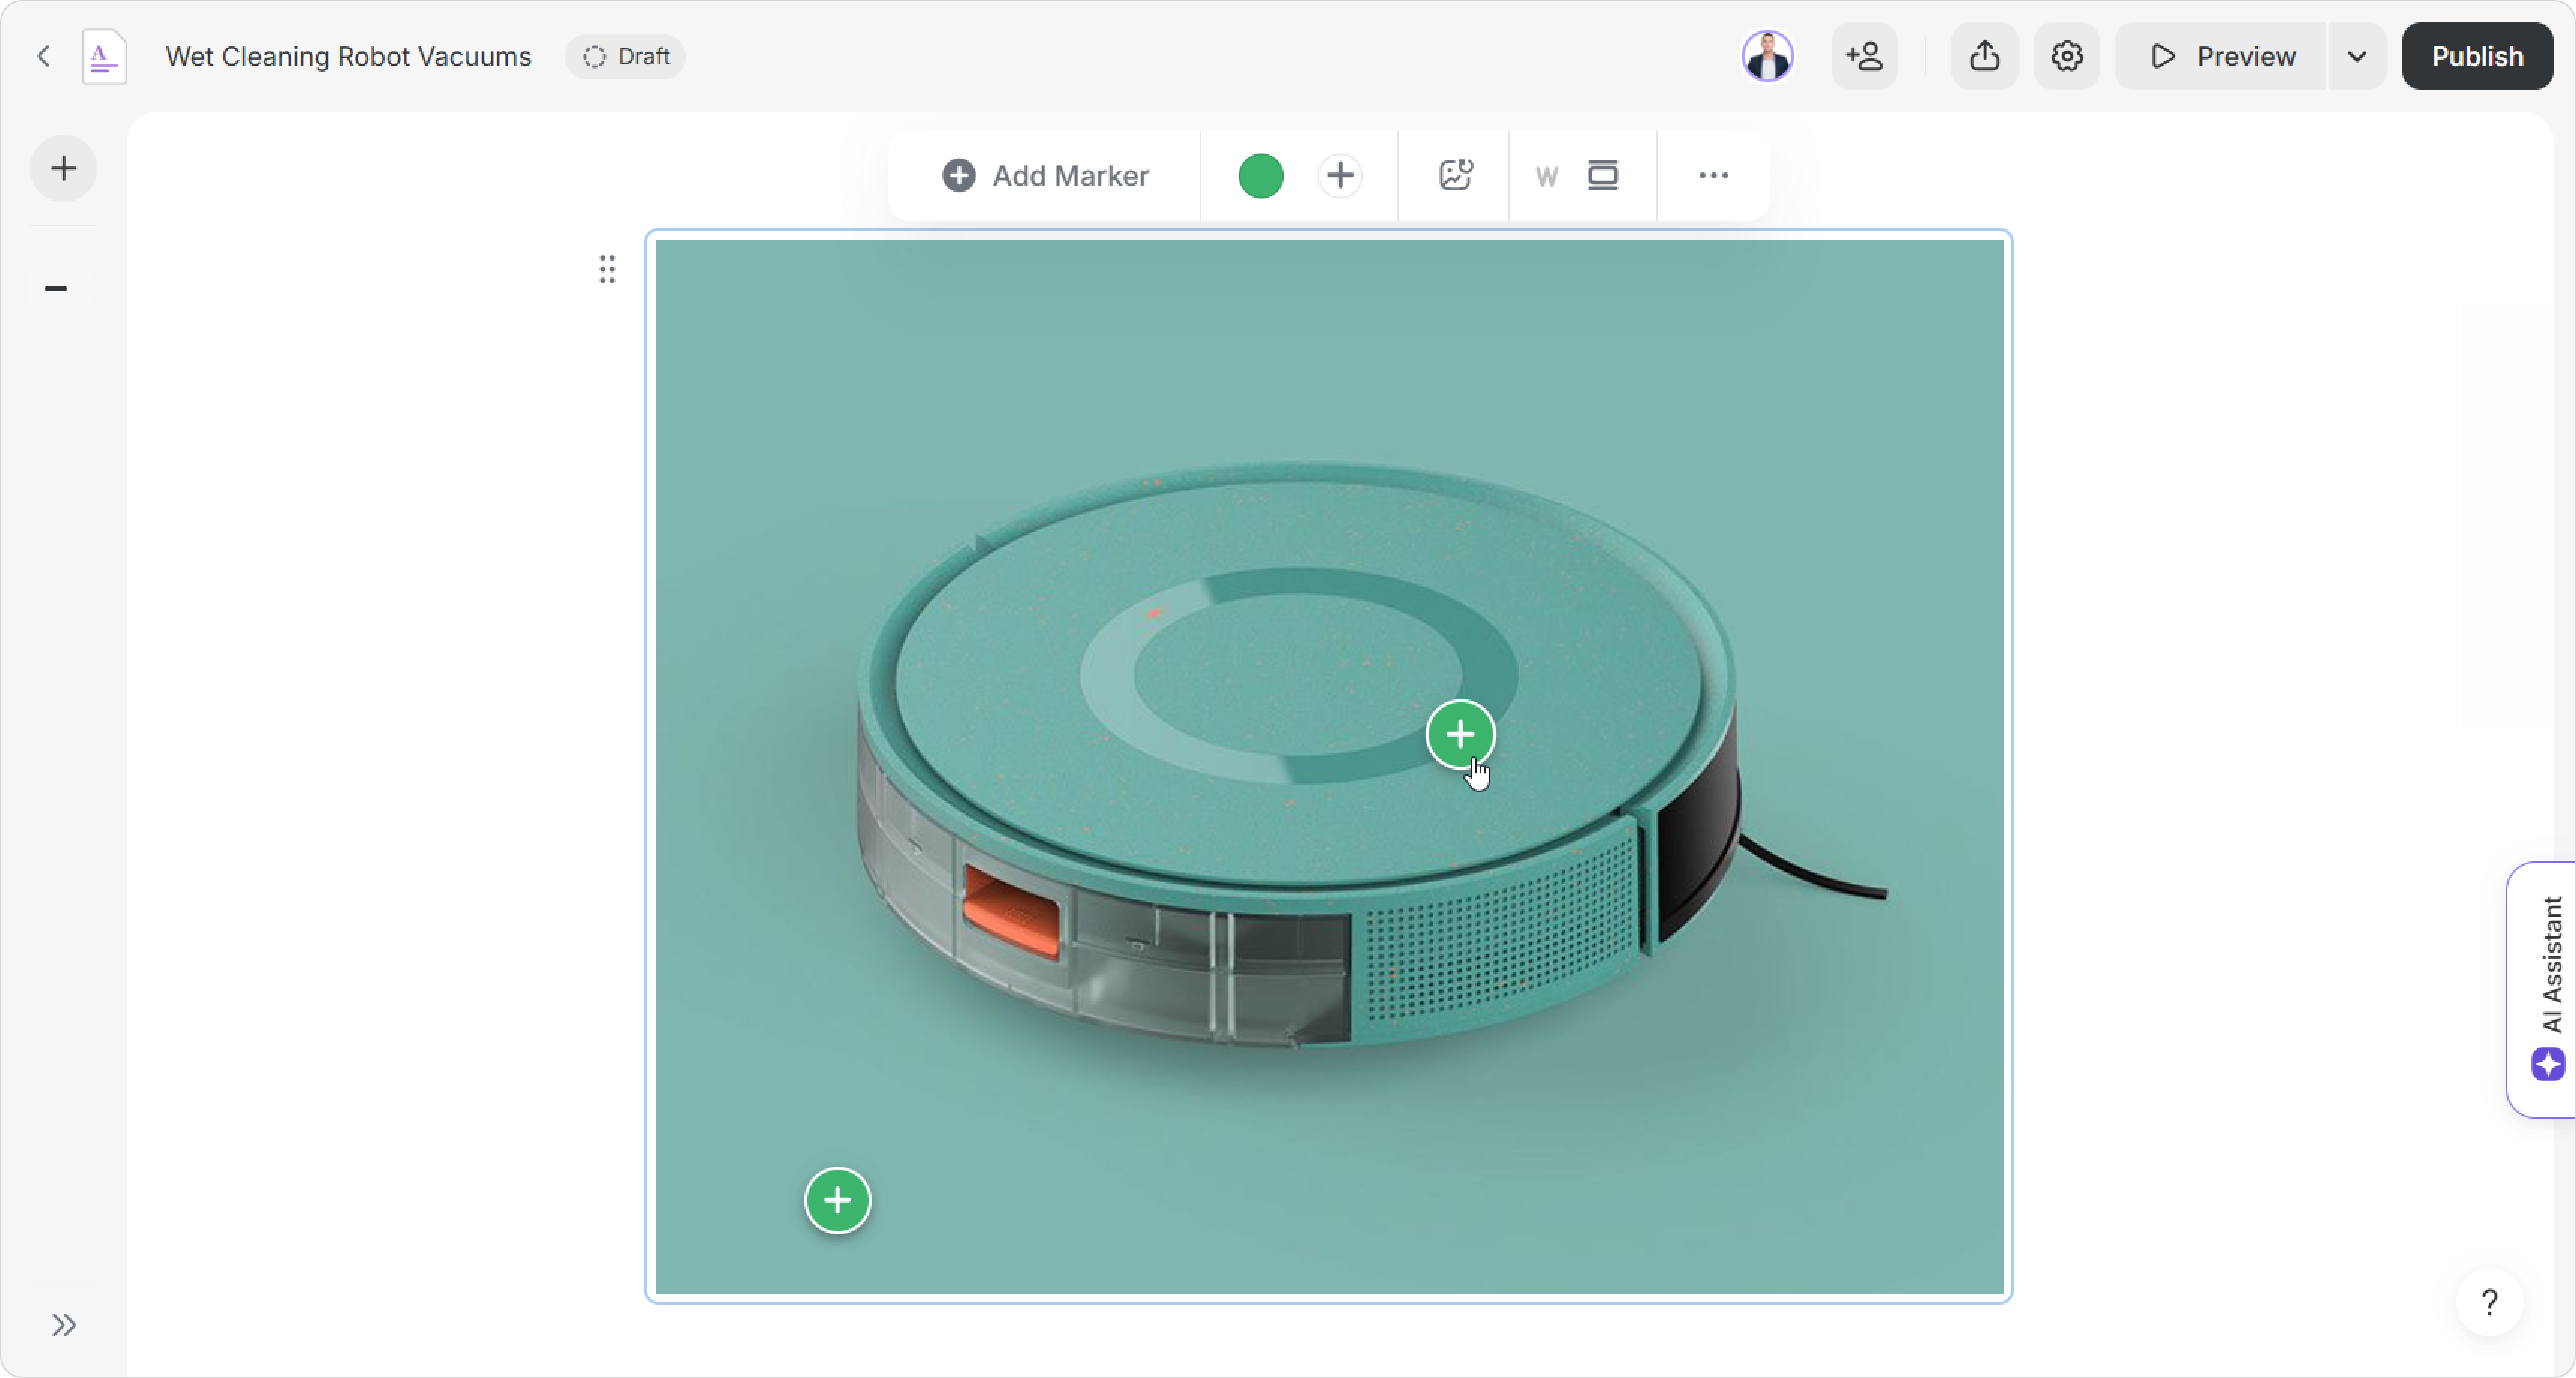The height and width of the screenshot is (1378, 2576).
Task: Click the Preview button
Action: 2221,57
